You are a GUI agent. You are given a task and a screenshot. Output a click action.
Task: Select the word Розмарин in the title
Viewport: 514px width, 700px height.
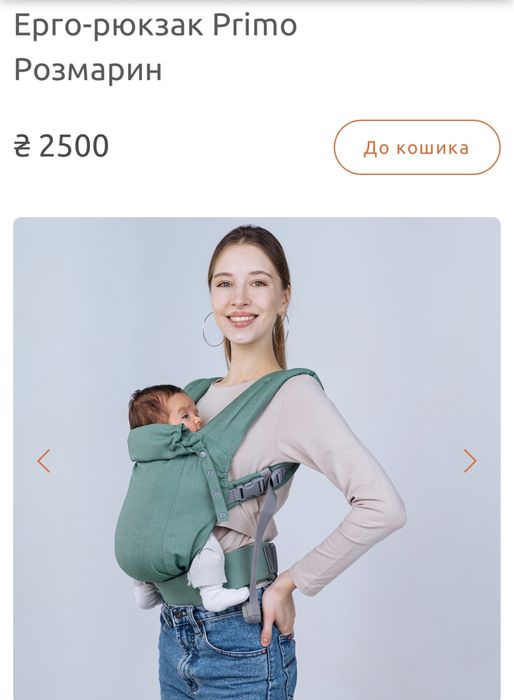click(x=88, y=71)
